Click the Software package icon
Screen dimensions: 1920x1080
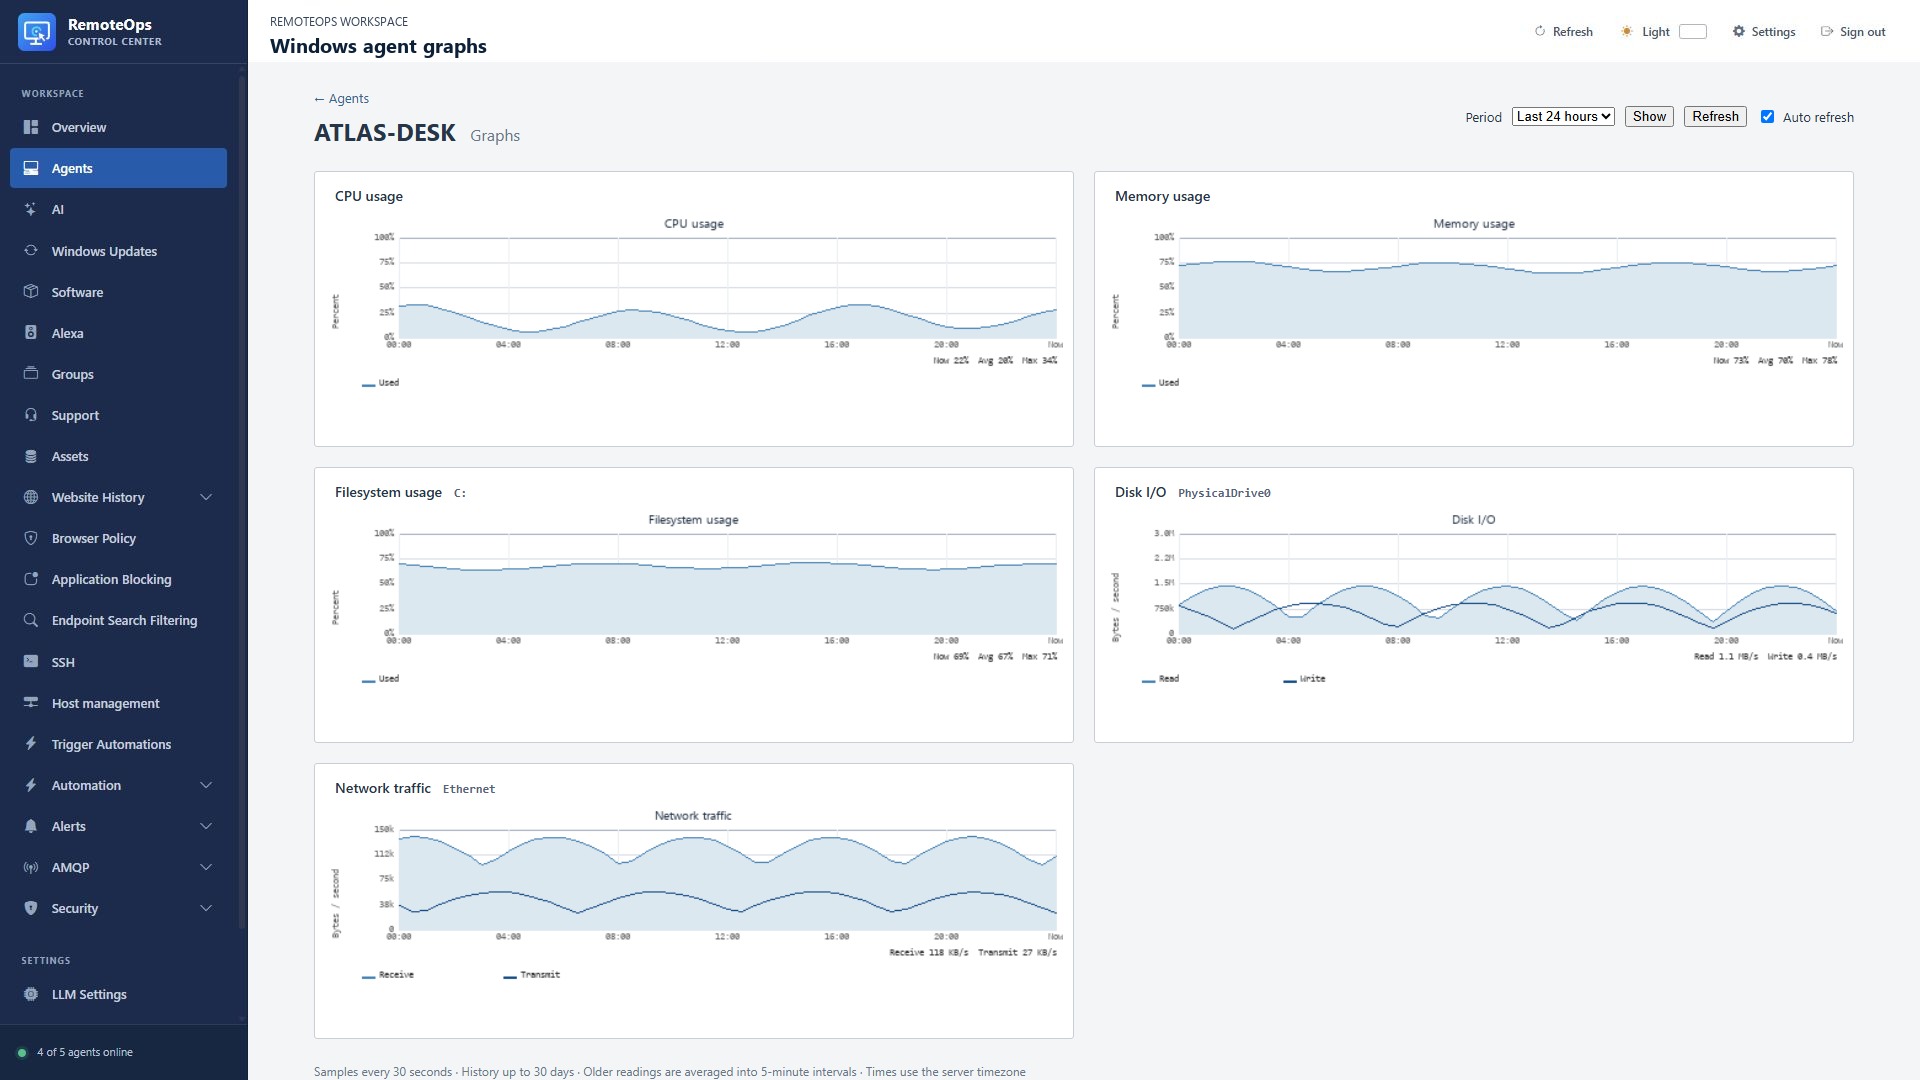(31, 292)
